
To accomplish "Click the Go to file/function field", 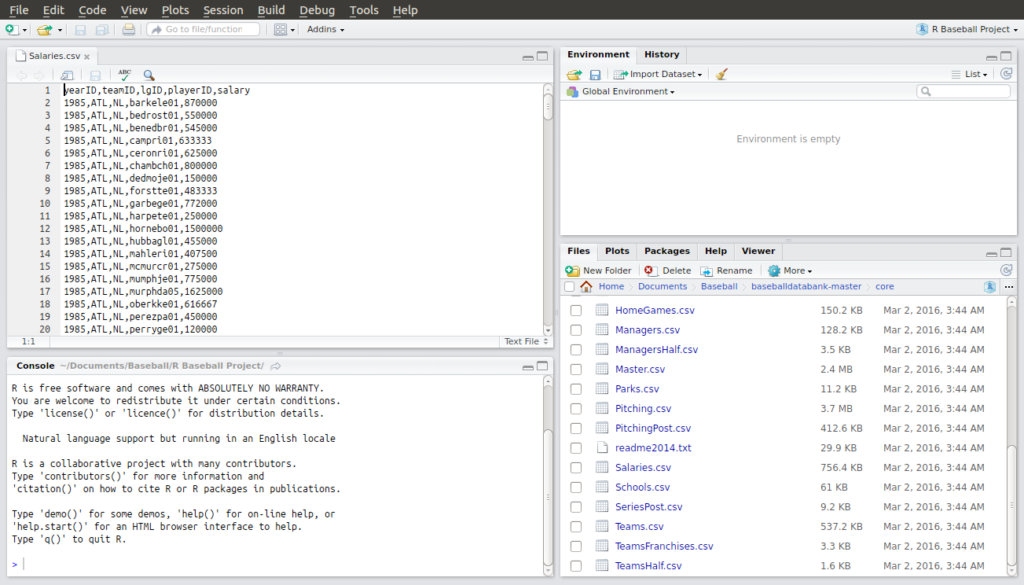I will click(203, 29).
